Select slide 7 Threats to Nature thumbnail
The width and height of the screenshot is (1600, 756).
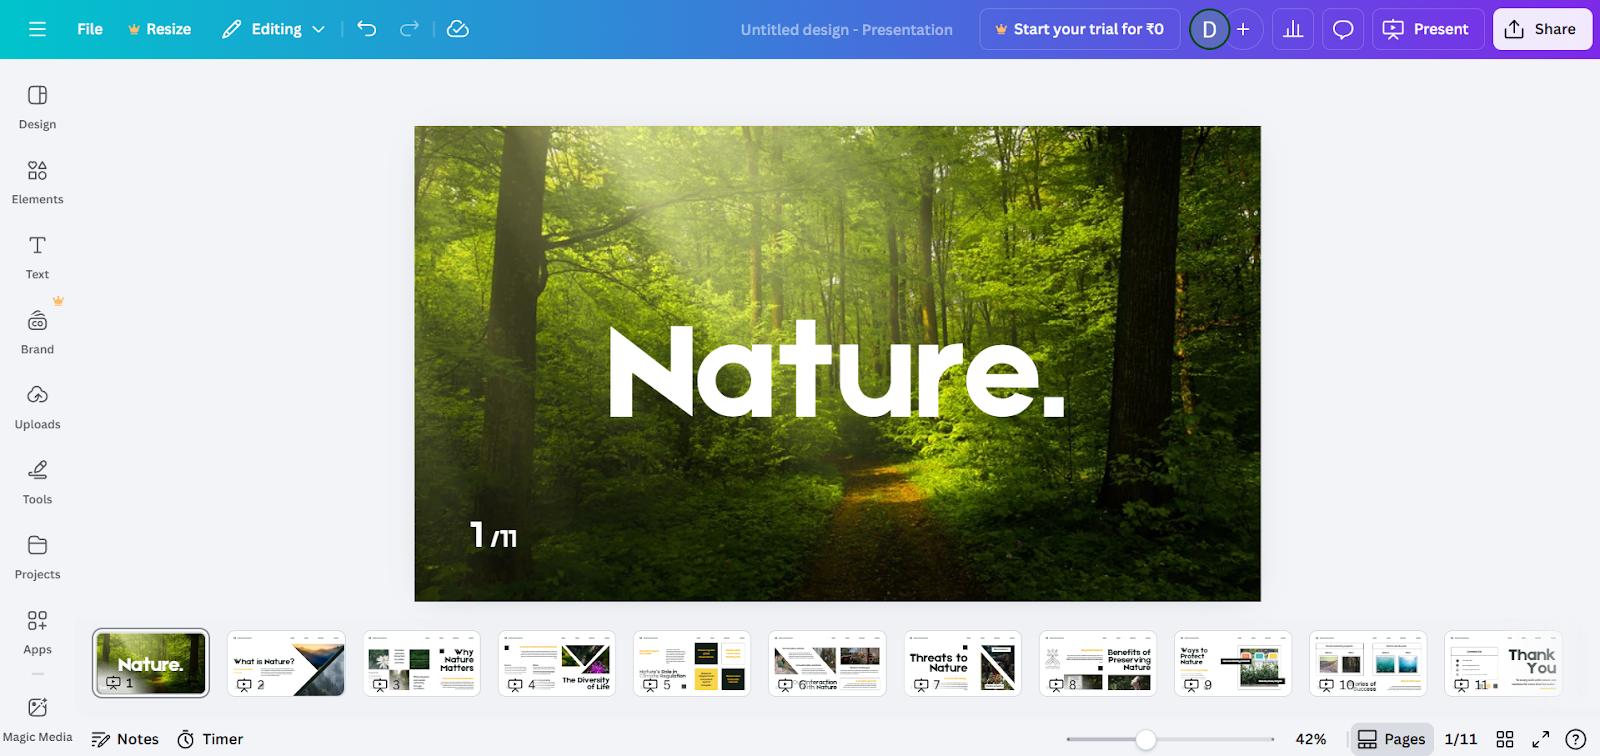tap(963, 663)
